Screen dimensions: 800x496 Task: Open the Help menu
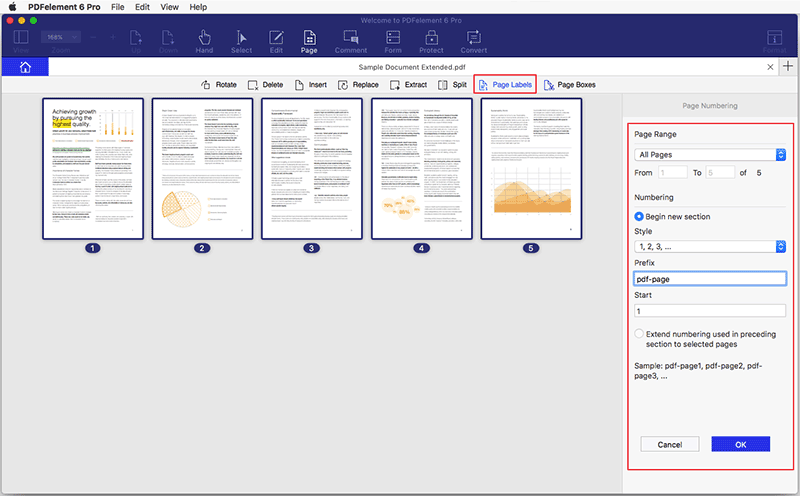(x=198, y=7)
